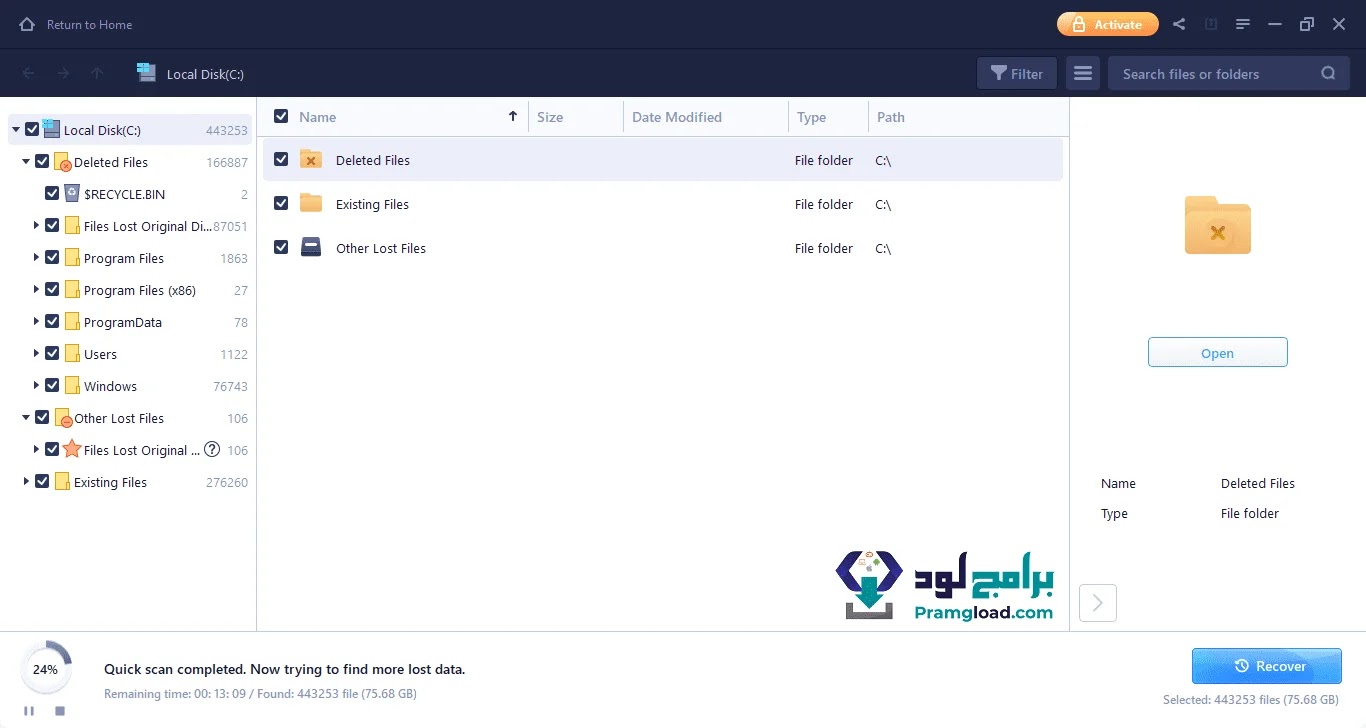The image size is (1366, 728).
Task: Open the hamburger menu in title bar
Action: (1243, 24)
